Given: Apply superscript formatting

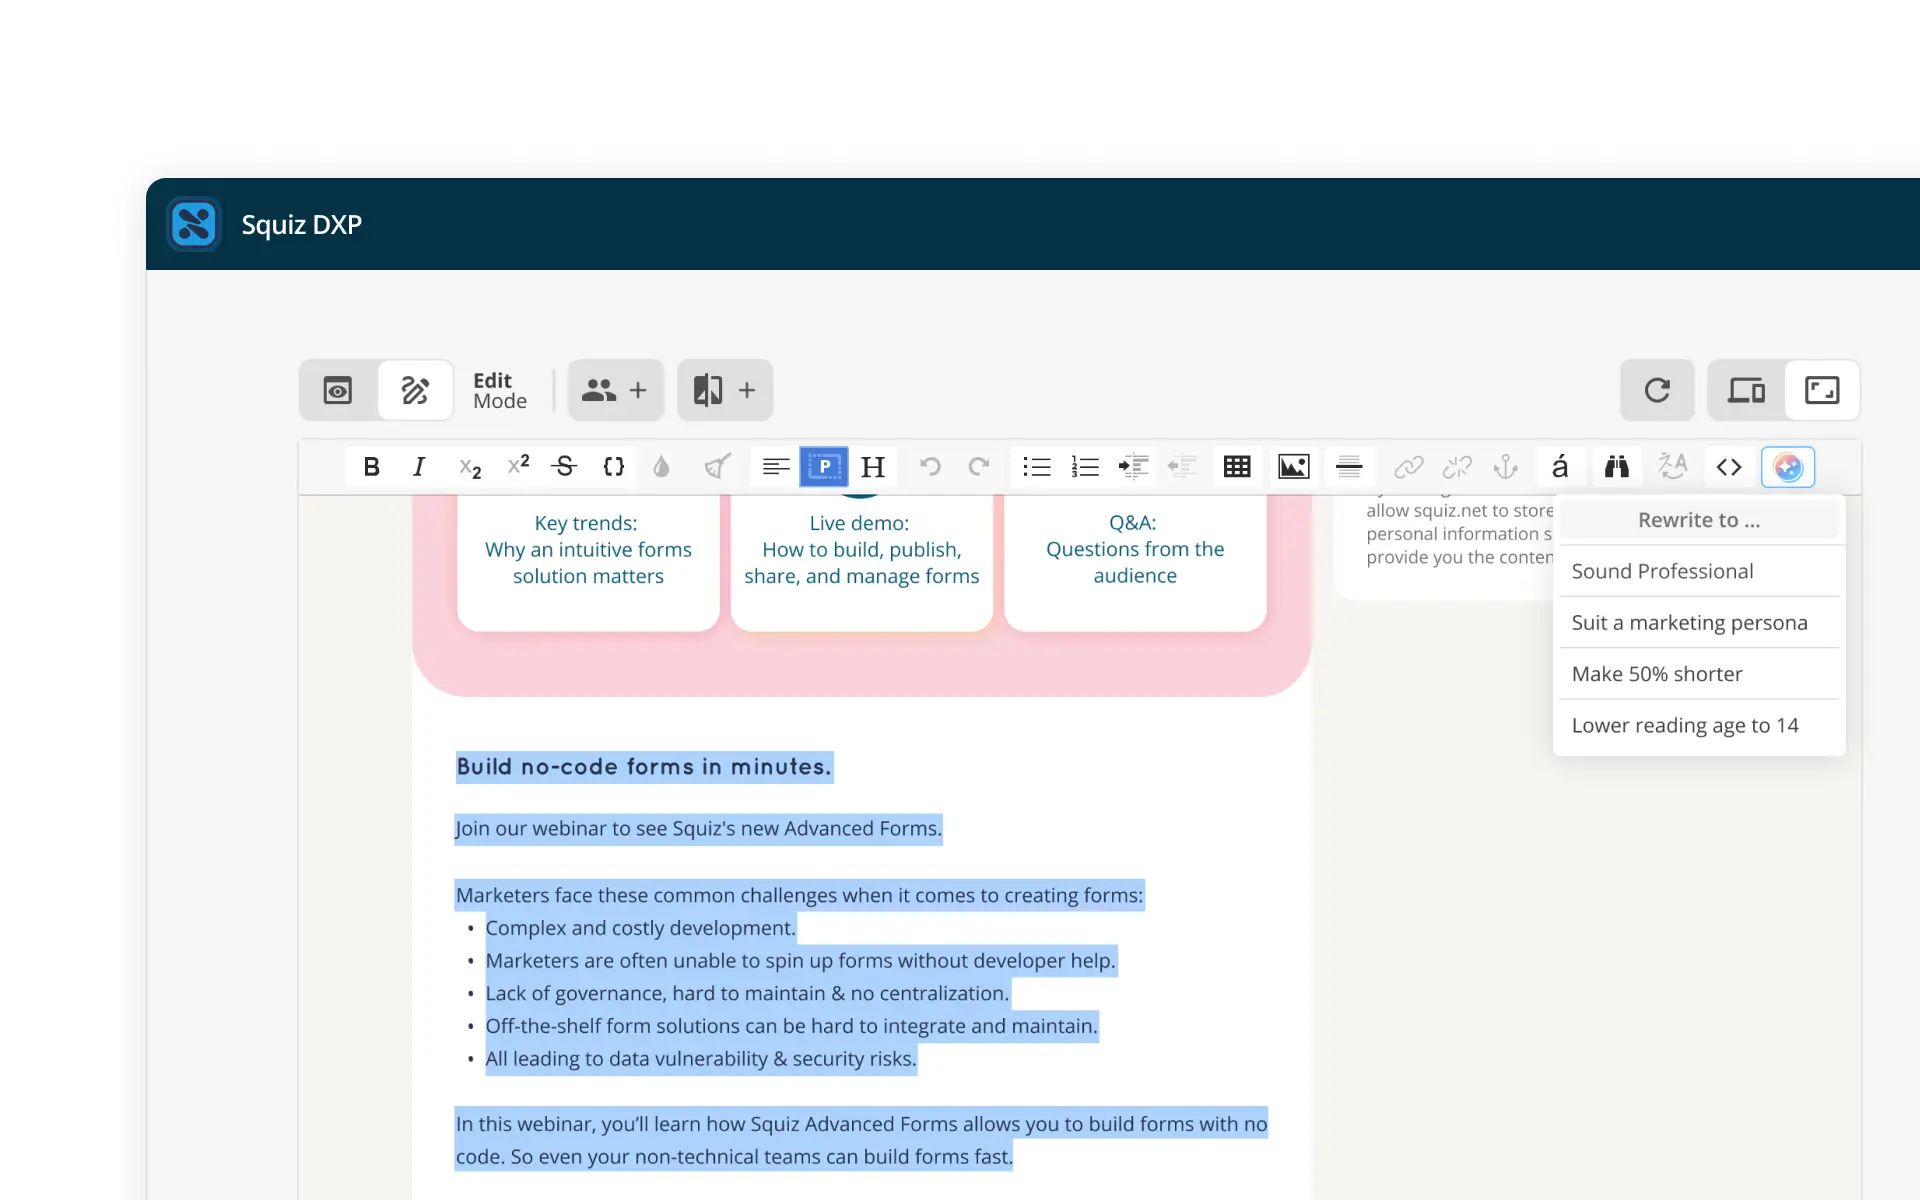Looking at the screenshot, I should (x=518, y=467).
